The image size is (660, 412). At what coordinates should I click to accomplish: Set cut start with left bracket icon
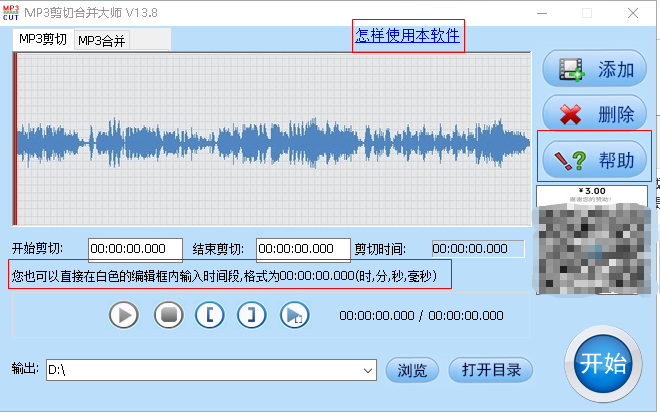click(210, 315)
